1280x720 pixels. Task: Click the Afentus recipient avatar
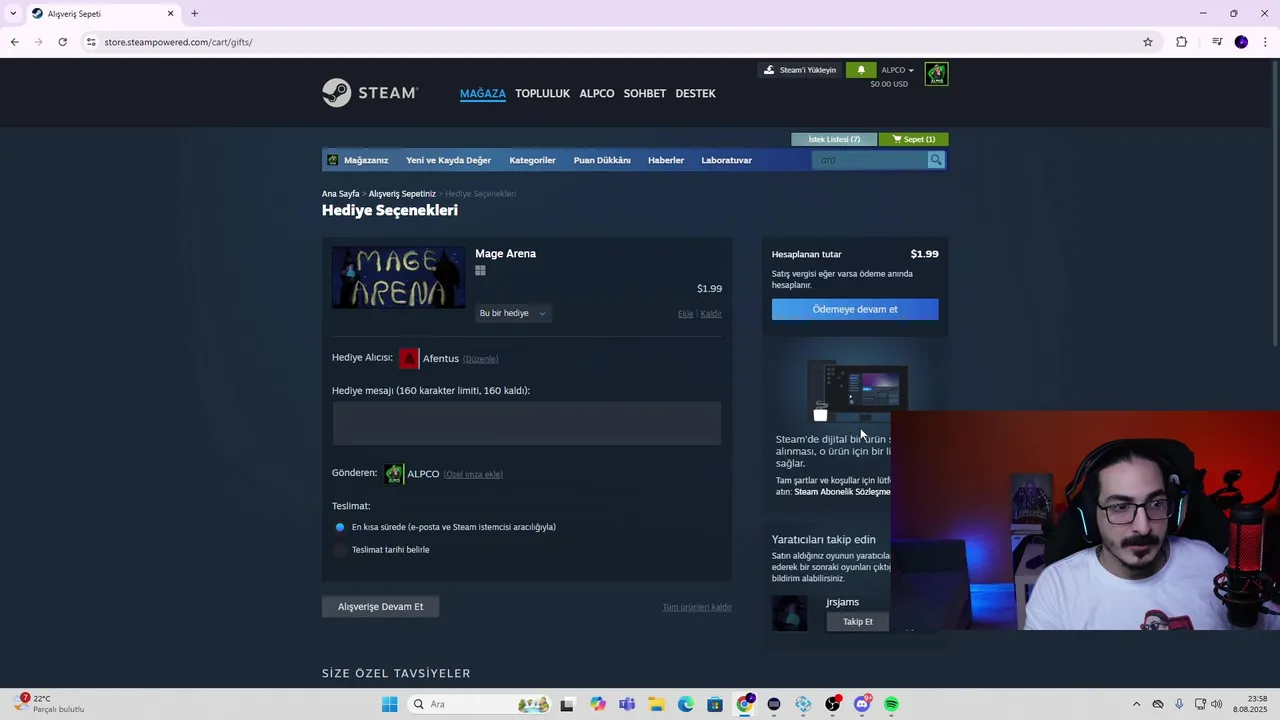click(408, 358)
